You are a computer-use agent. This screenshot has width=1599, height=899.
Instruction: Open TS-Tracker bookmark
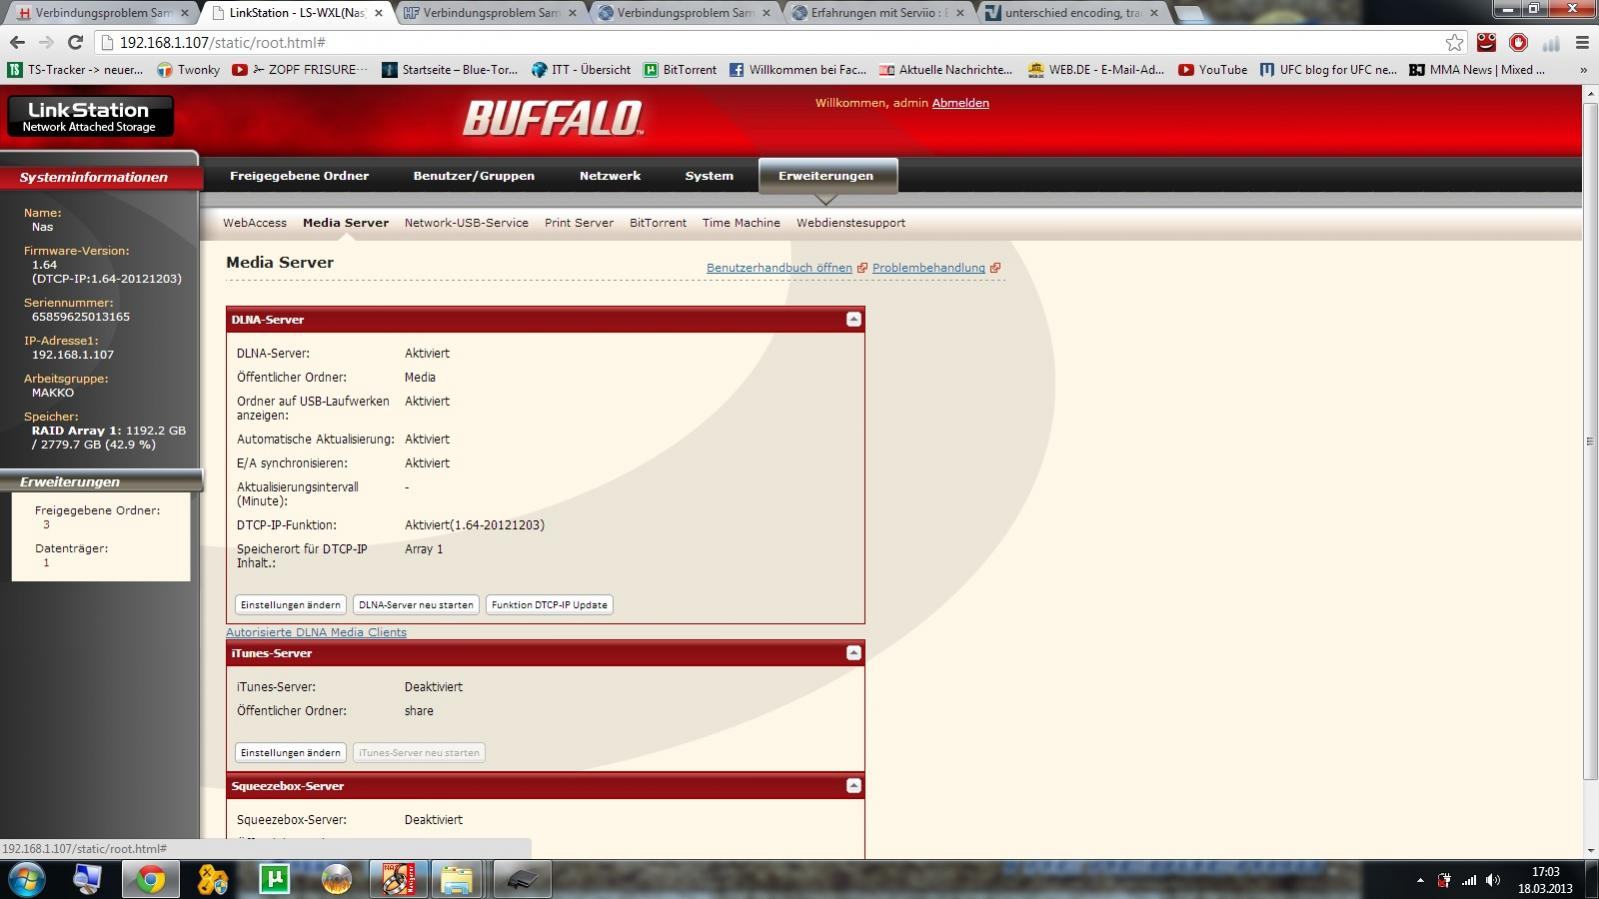click(x=76, y=70)
